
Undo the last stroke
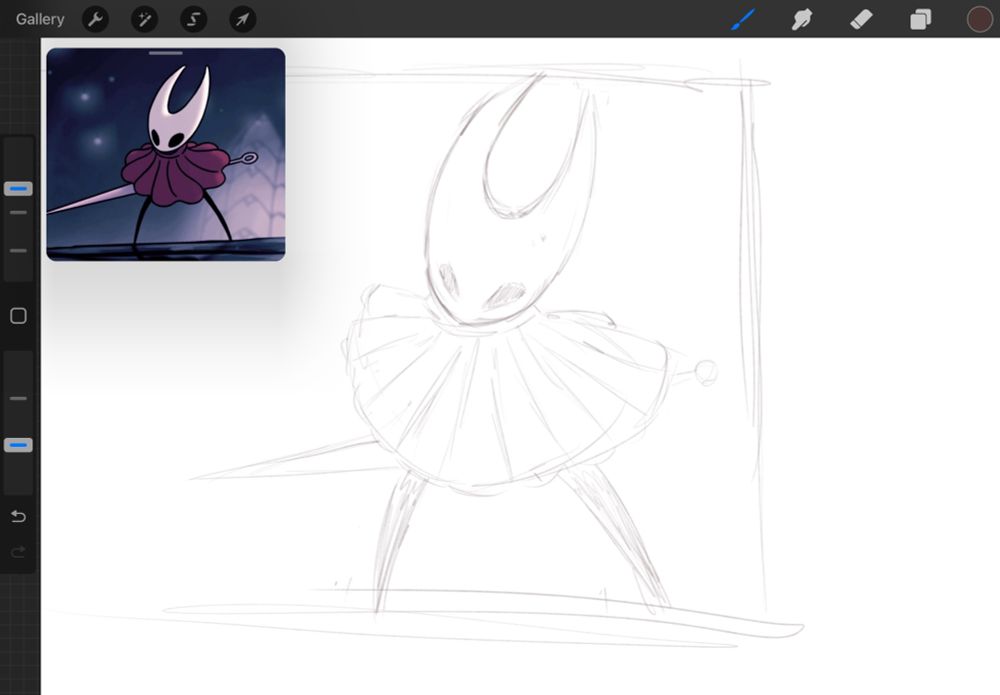coord(18,516)
